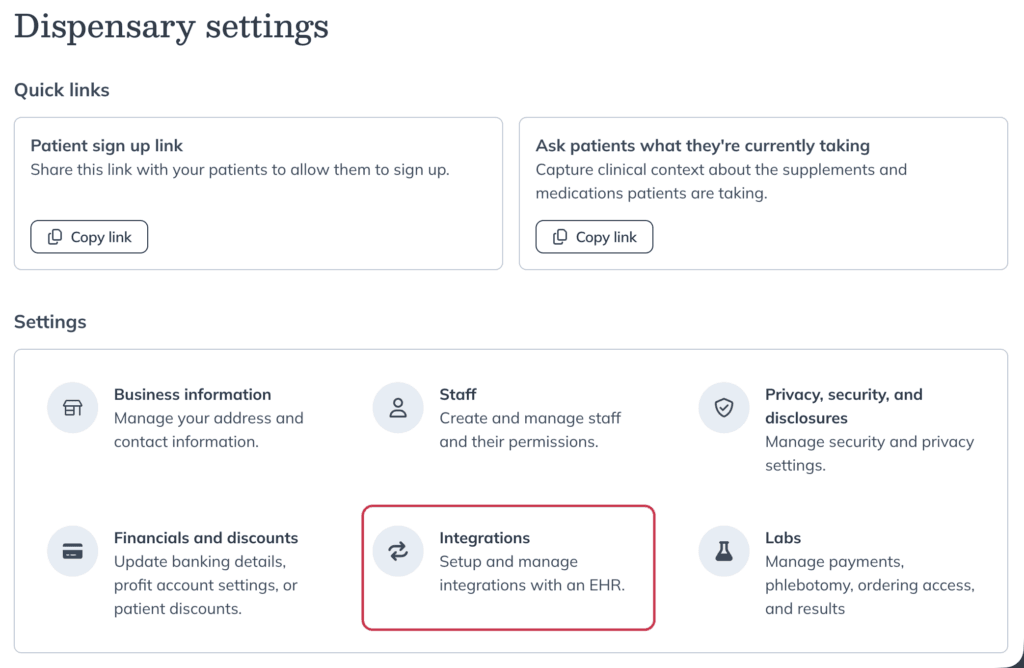The height and width of the screenshot is (668, 1024).
Task: Click the Financials credit card icon
Action: pyautogui.click(x=72, y=551)
